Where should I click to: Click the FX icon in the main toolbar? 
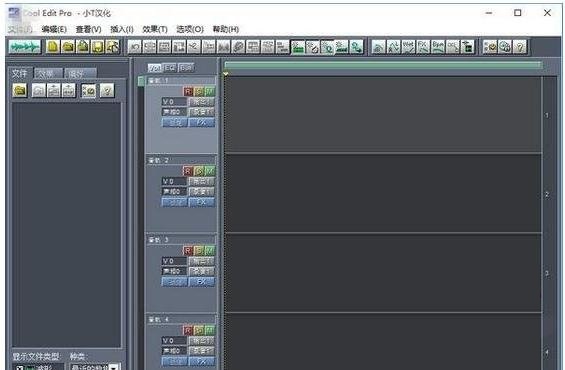pos(423,47)
